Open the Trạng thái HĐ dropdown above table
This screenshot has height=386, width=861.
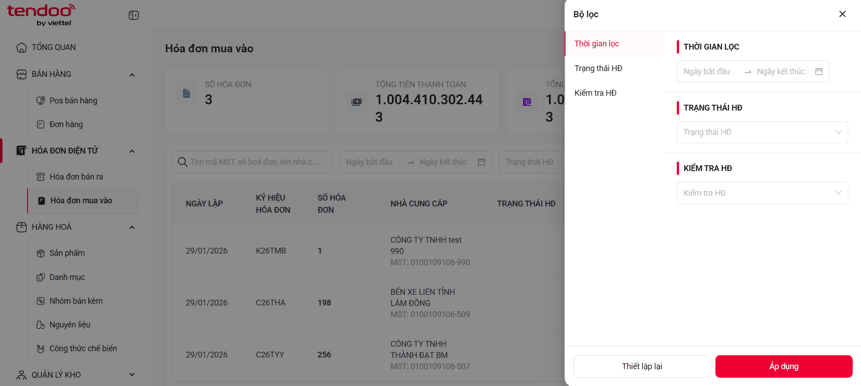tap(531, 163)
